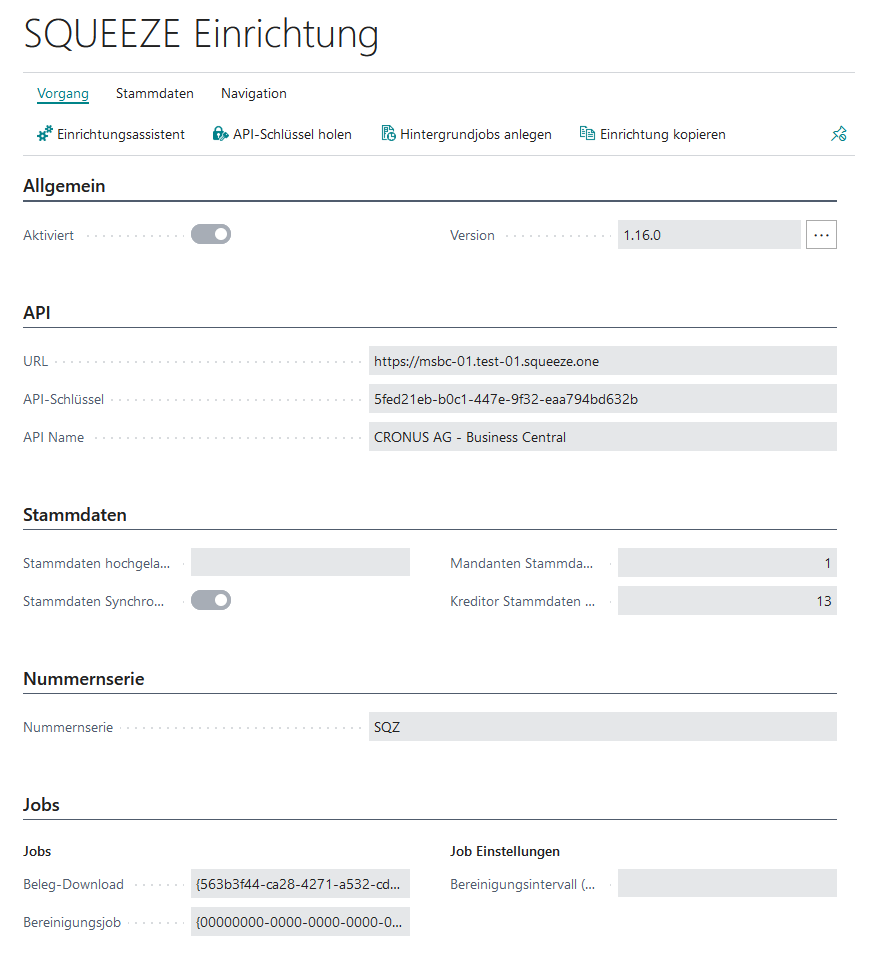This screenshot has height=968, width=877.
Task: Open the Vorgang menu tab
Action: pyautogui.click(x=63, y=94)
